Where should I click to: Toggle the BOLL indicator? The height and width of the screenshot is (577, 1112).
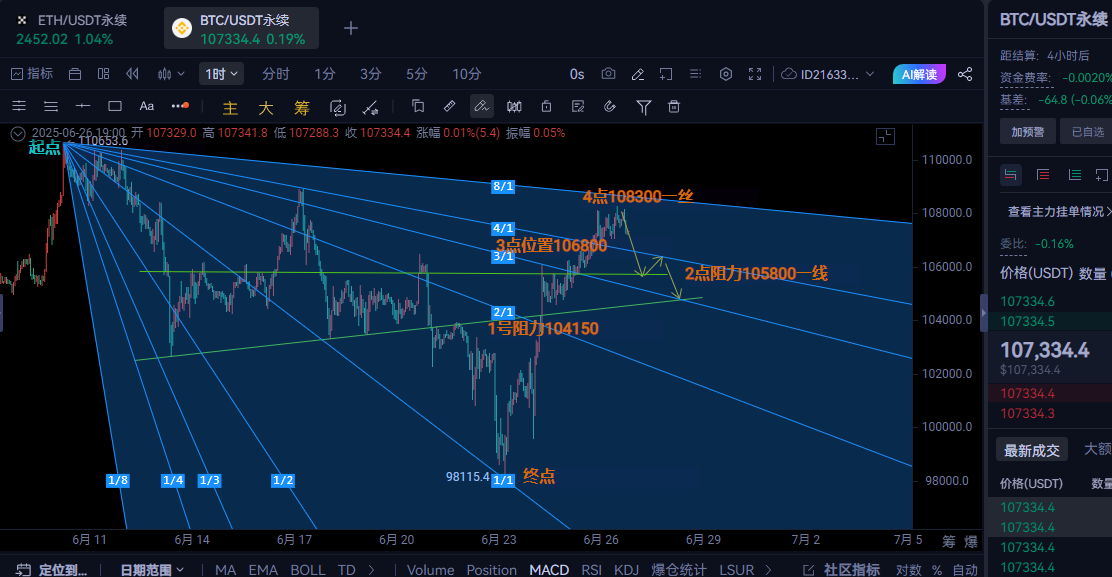pyautogui.click(x=307, y=569)
